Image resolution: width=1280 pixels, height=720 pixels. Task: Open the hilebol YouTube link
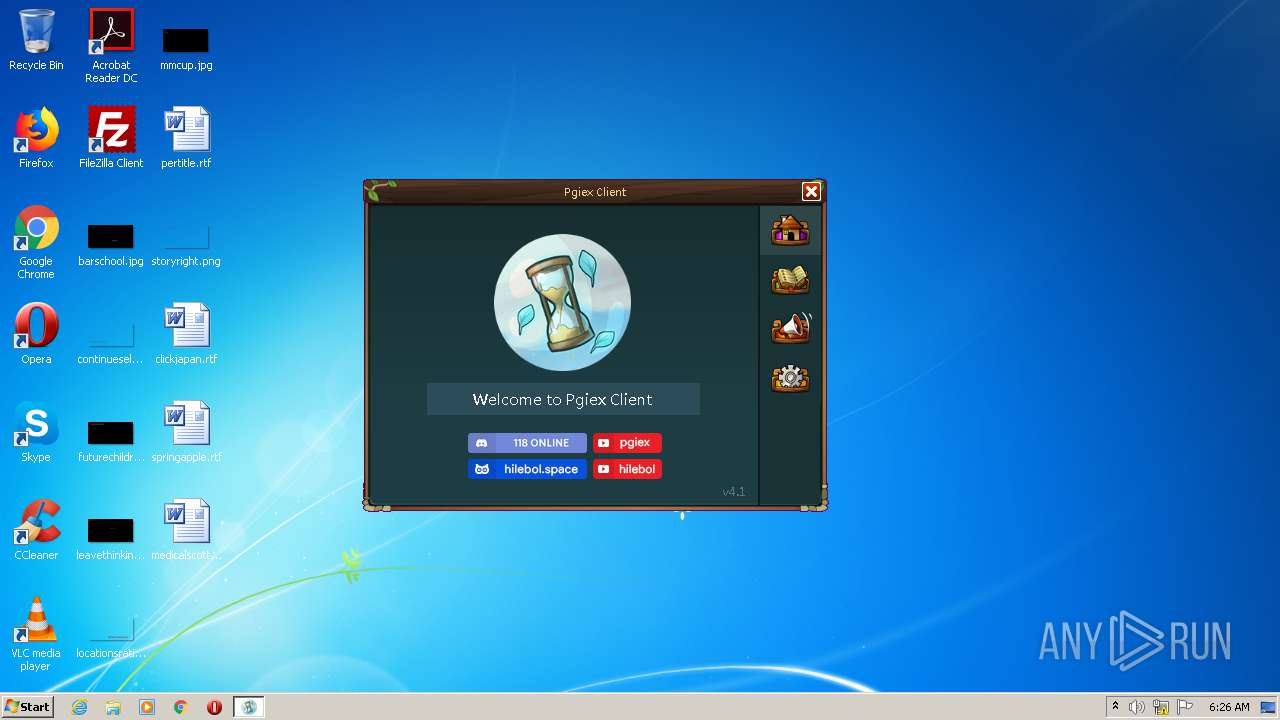(x=627, y=469)
